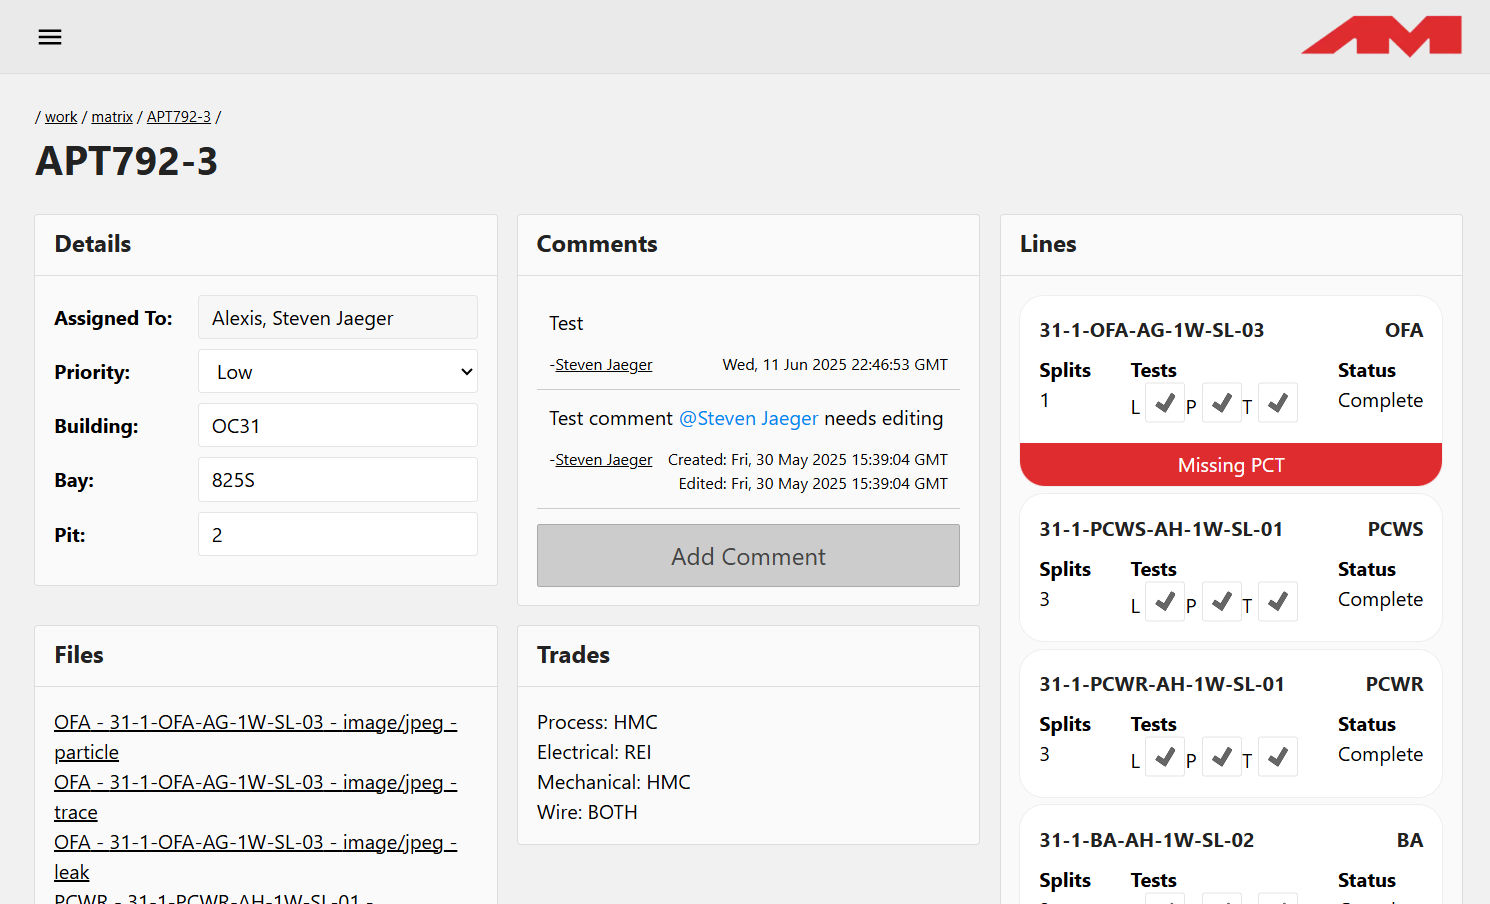Open the hamburger navigation menu
Screen dimensions: 1490x904
(50, 37)
